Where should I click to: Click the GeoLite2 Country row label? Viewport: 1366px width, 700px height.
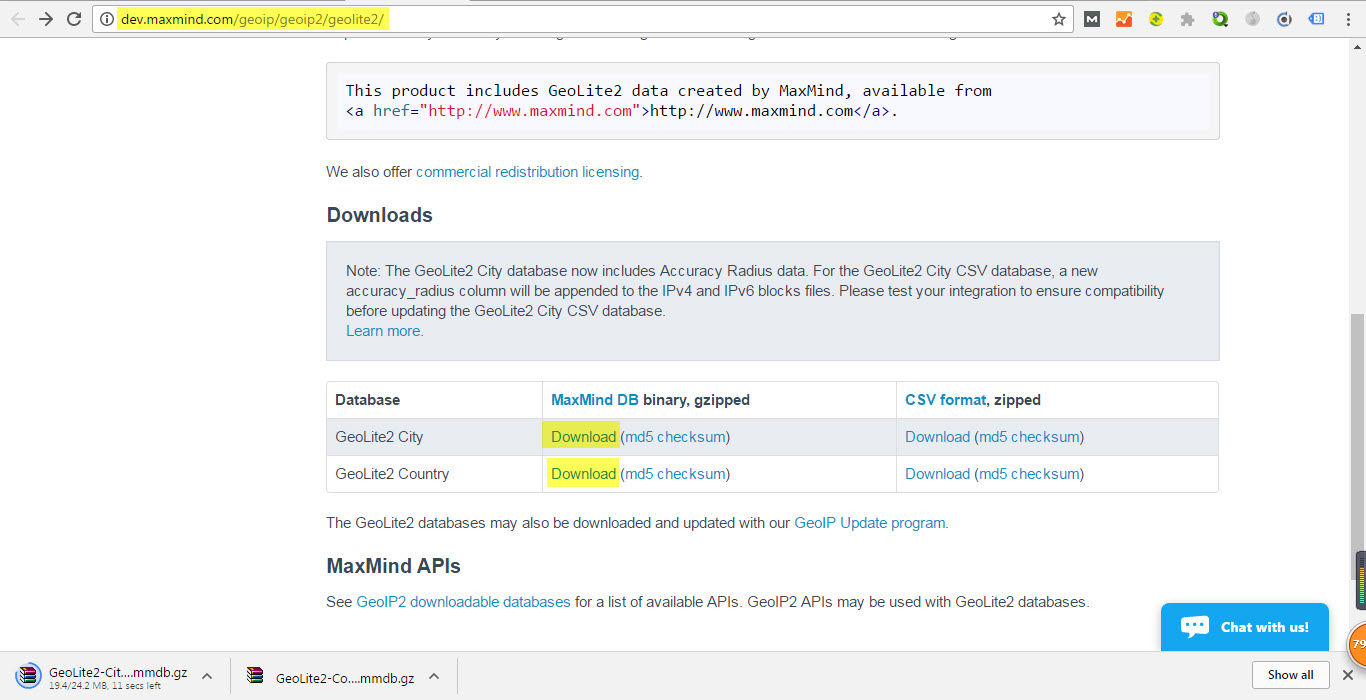click(392, 474)
